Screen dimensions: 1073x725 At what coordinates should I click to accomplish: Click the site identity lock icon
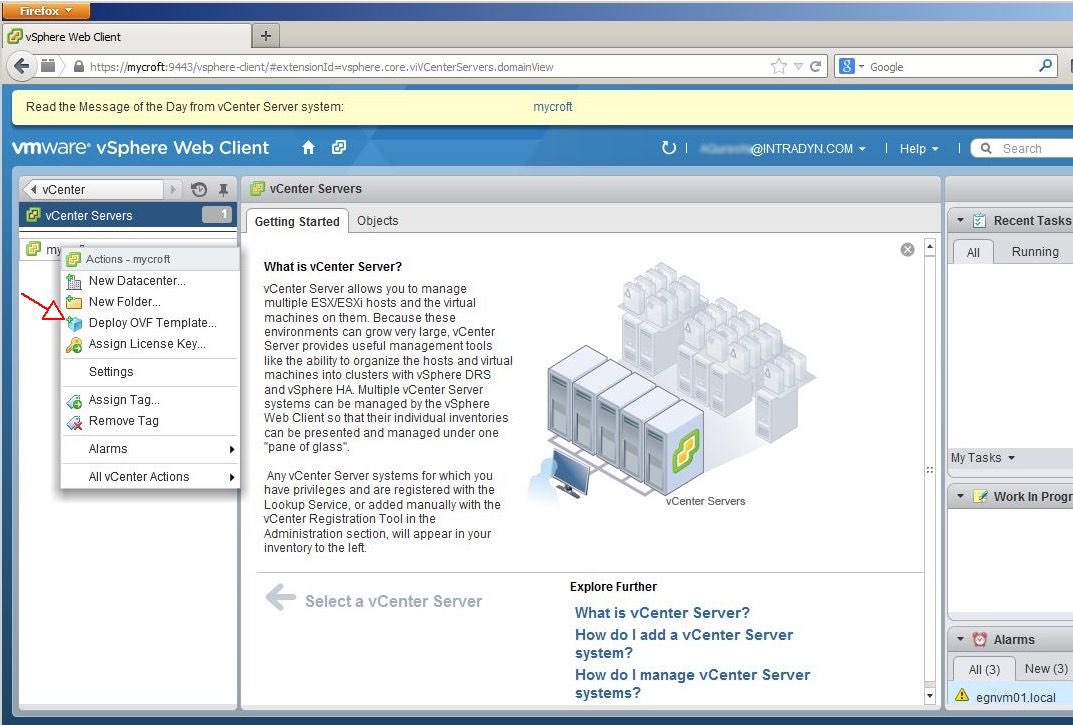coord(79,66)
